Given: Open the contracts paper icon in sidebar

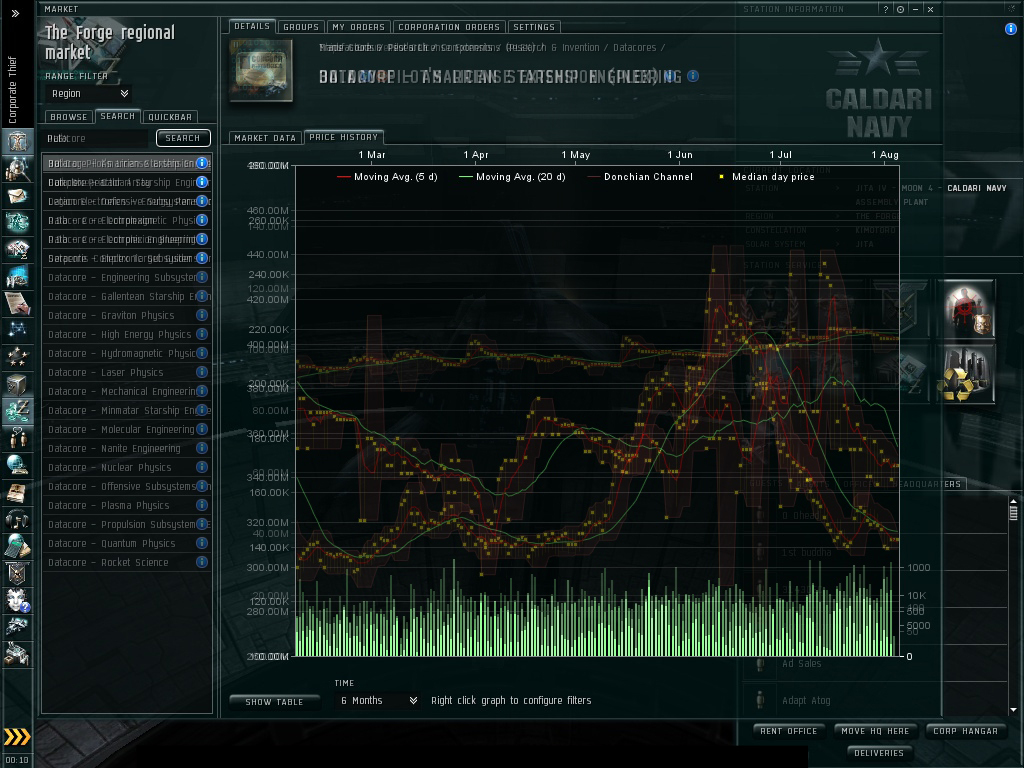Looking at the screenshot, I should coord(17,303).
